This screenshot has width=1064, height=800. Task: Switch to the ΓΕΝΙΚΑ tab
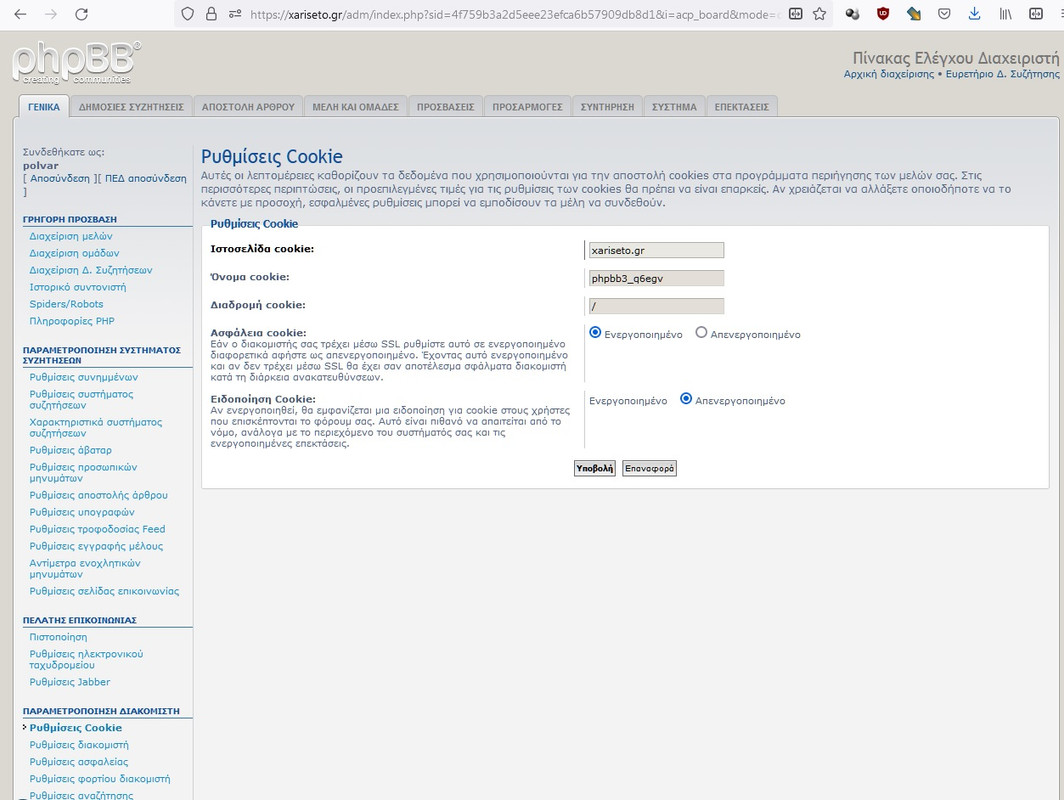click(x=44, y=107)
